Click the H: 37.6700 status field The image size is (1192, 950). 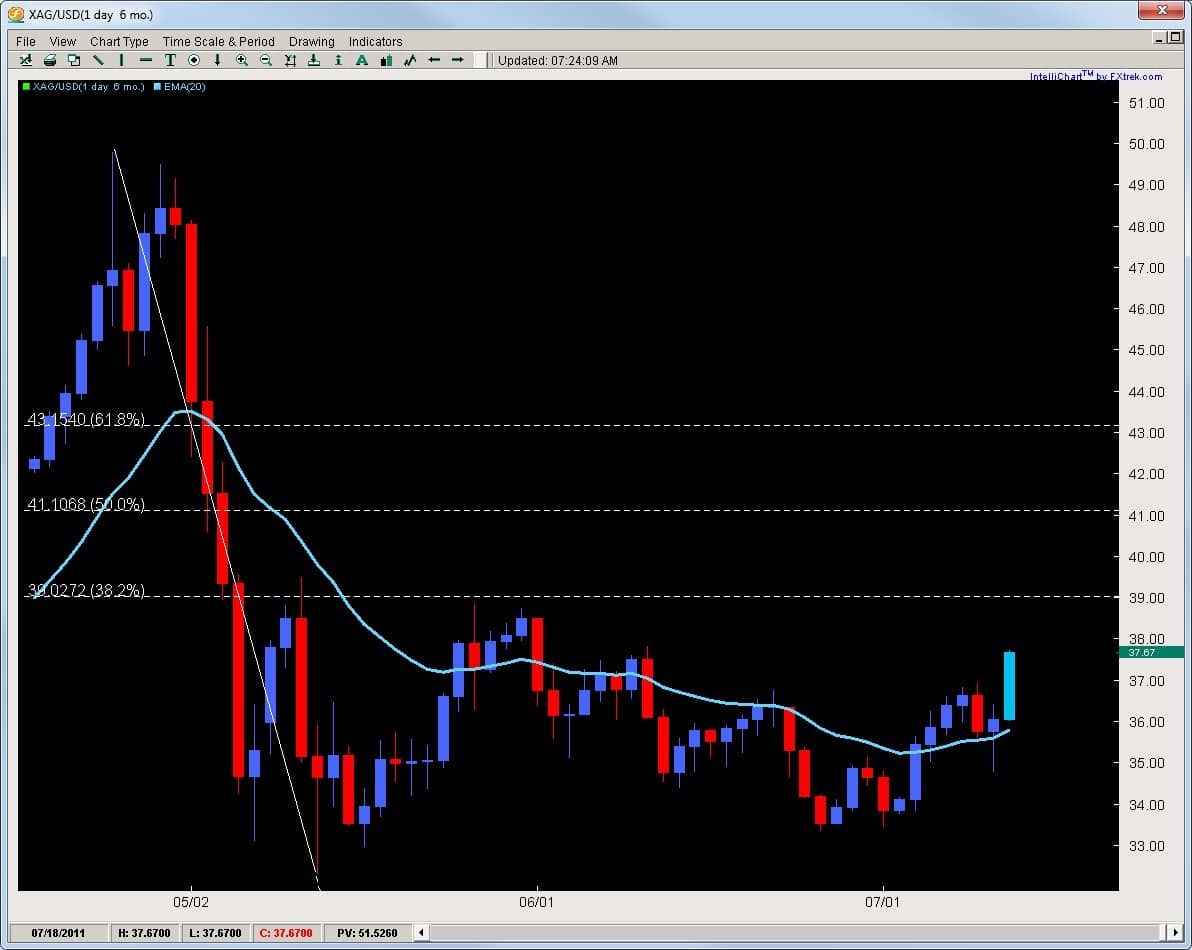point(144,933)
